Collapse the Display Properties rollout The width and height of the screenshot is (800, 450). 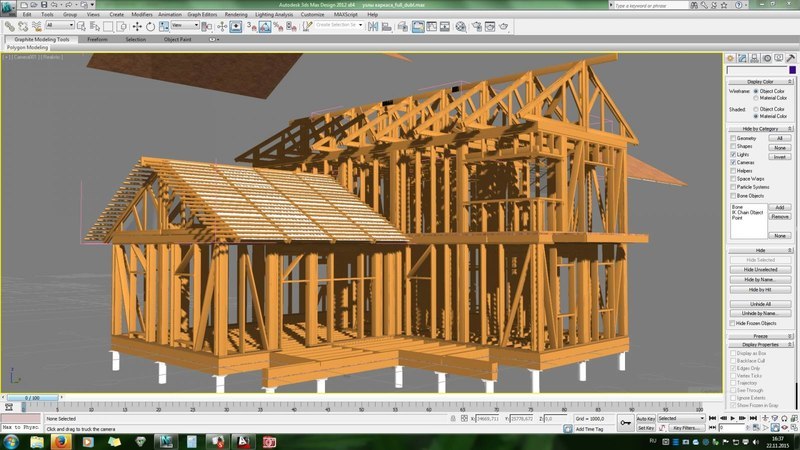(760, 344)
